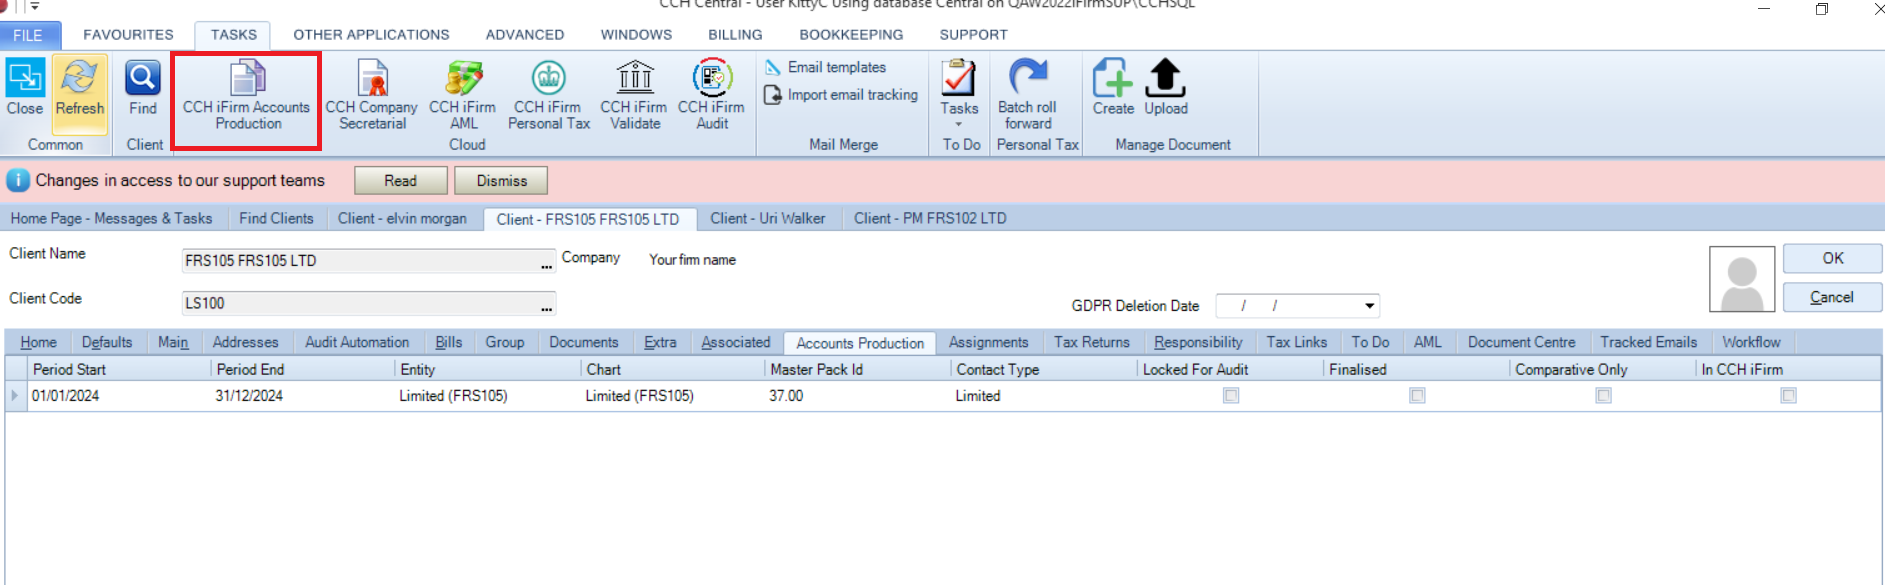Screen dimensions: 1885x585
Task: Open CCH iFirm Personal Tax
Action: pos(548,96)
